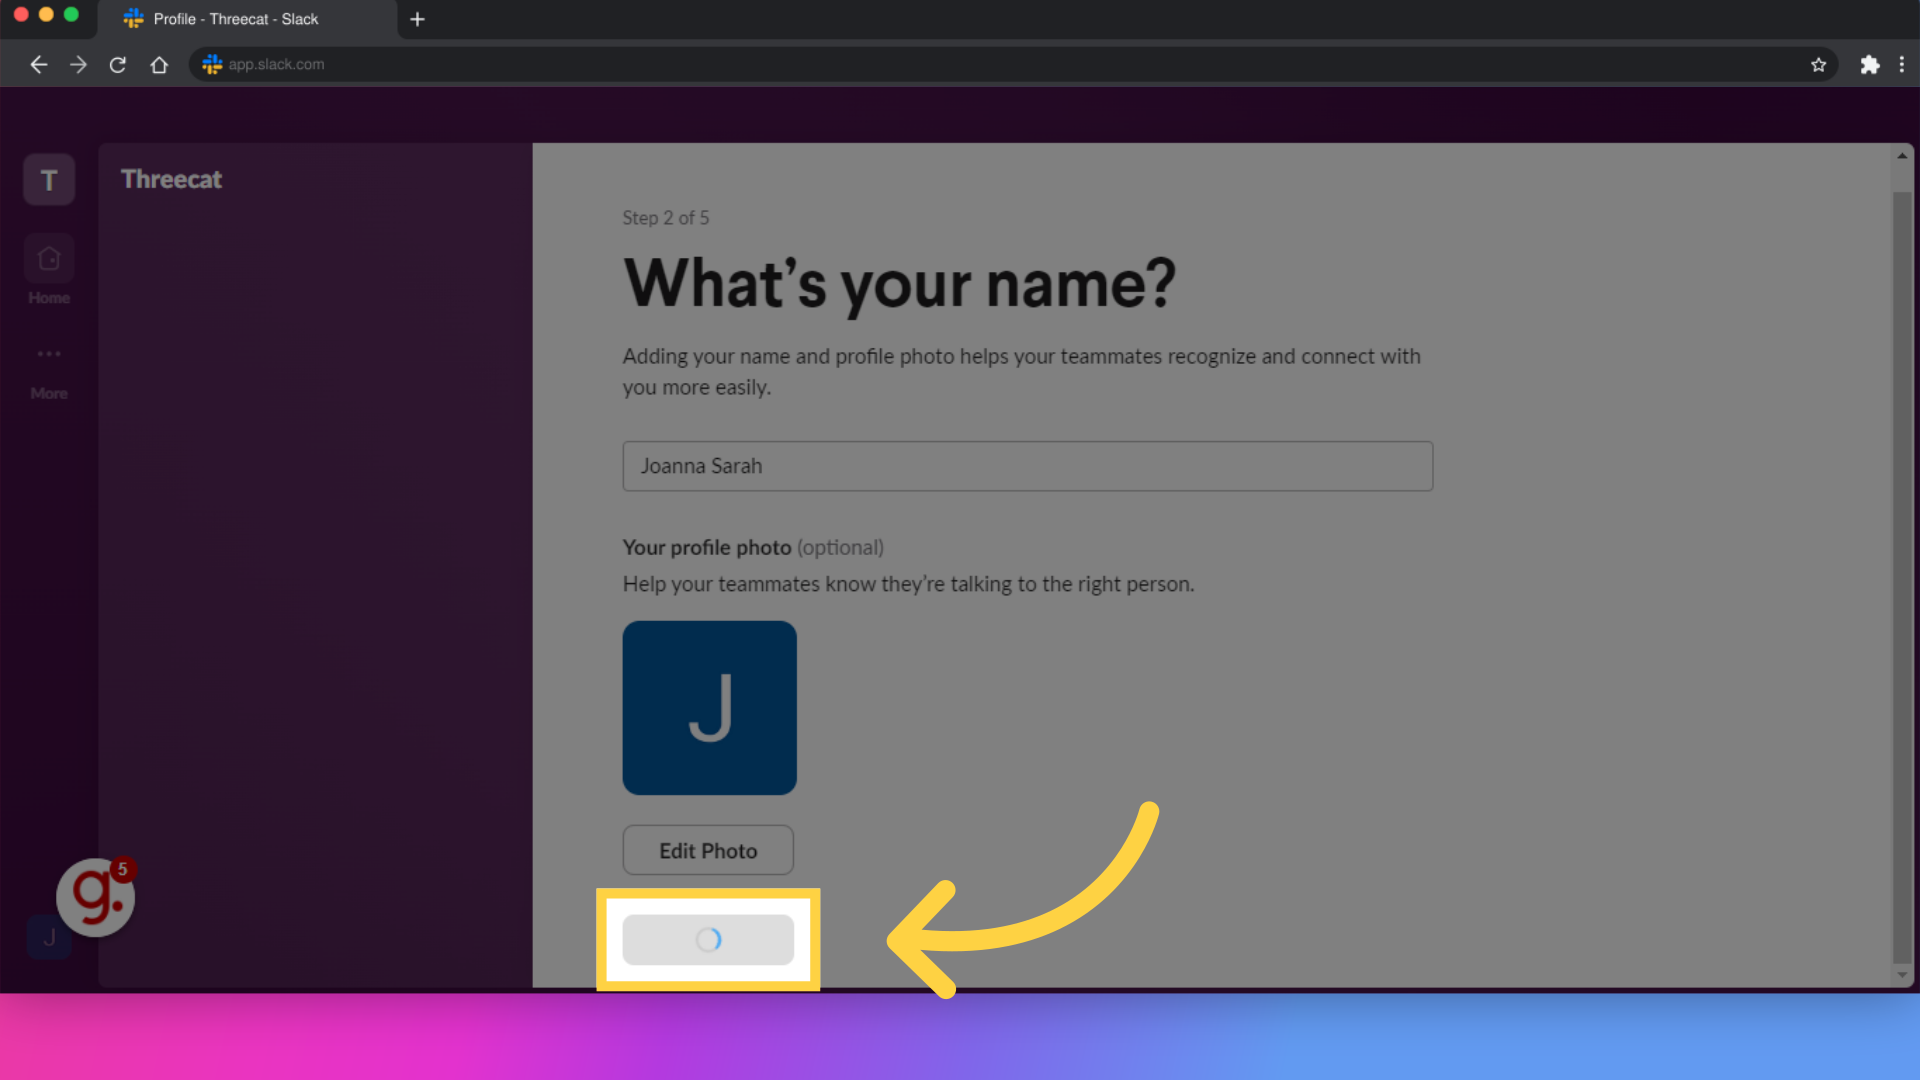Select the name input field

pos(1027,465)
